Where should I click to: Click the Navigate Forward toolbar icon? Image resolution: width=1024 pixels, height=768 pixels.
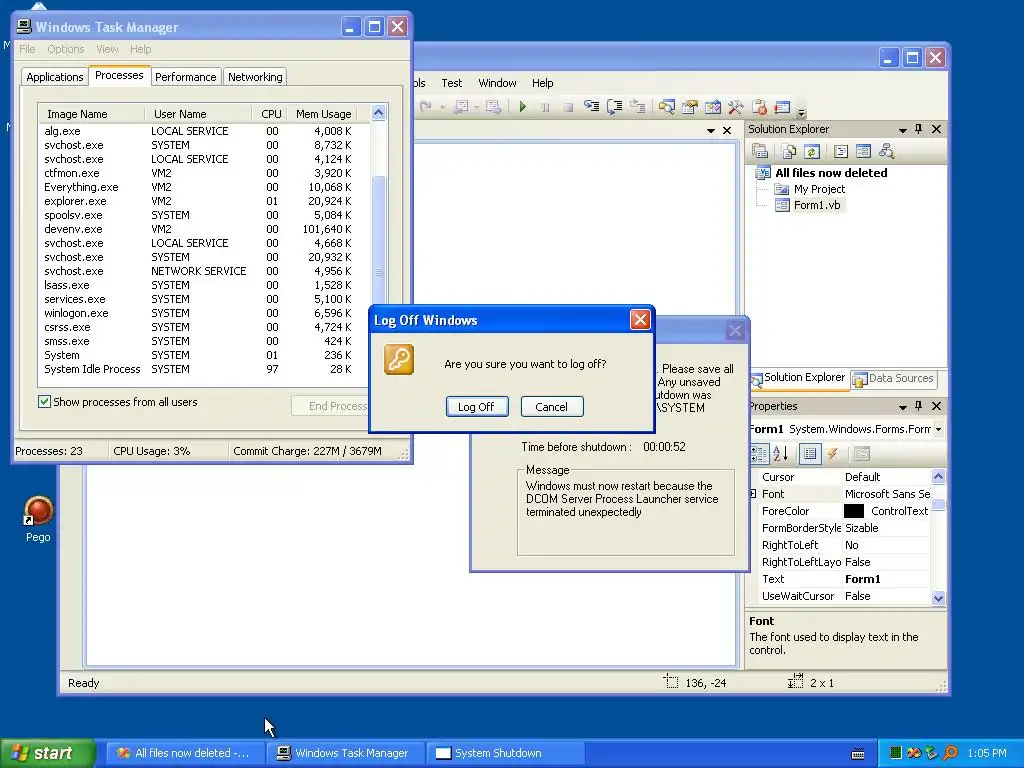tap(493, 106)
